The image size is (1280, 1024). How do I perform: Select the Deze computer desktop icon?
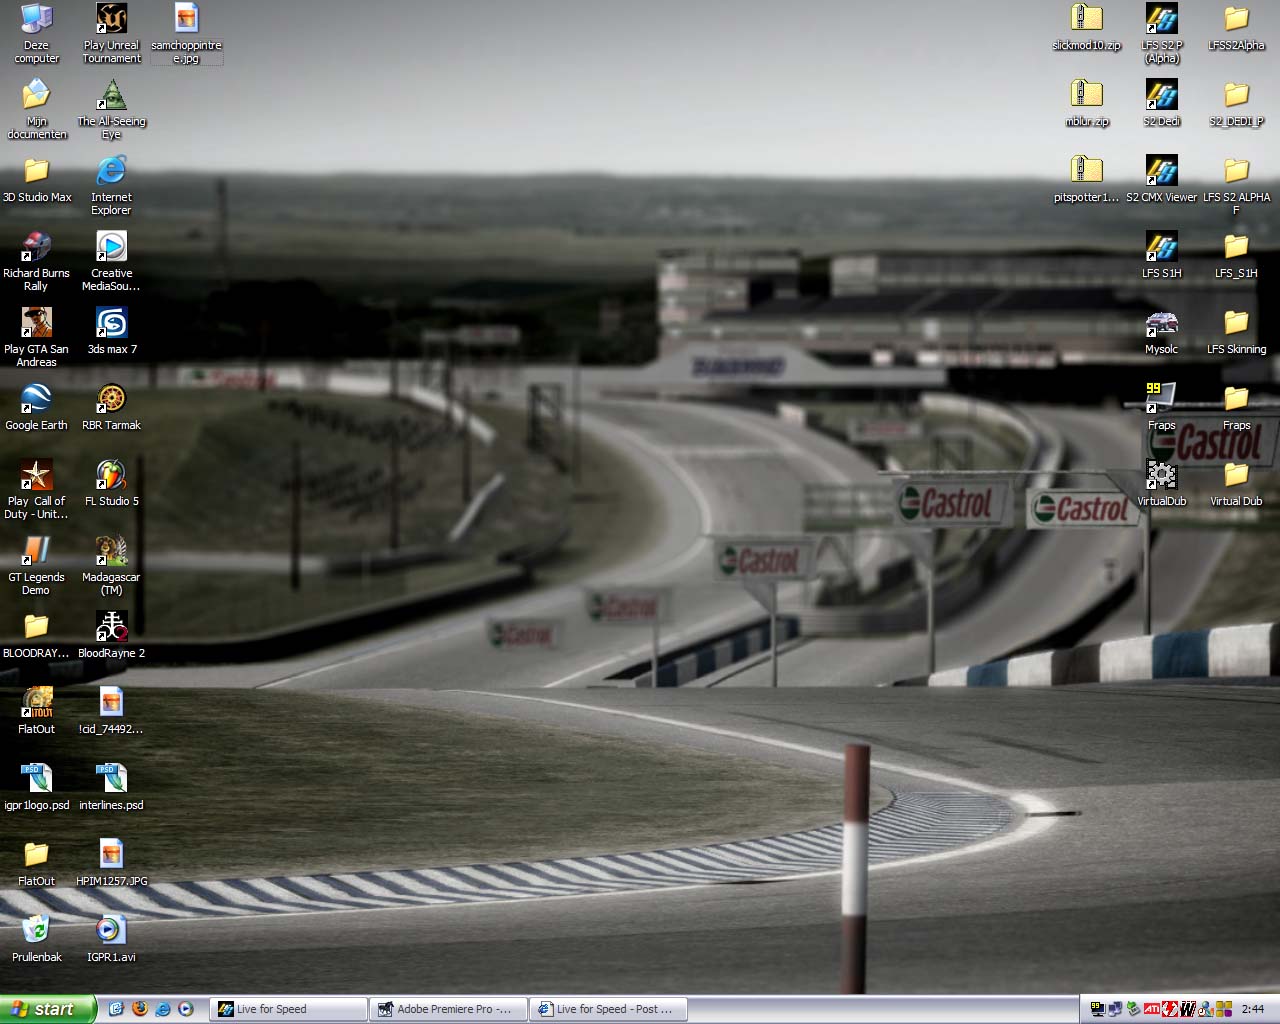pyautogui.click(x=36, y=33)
